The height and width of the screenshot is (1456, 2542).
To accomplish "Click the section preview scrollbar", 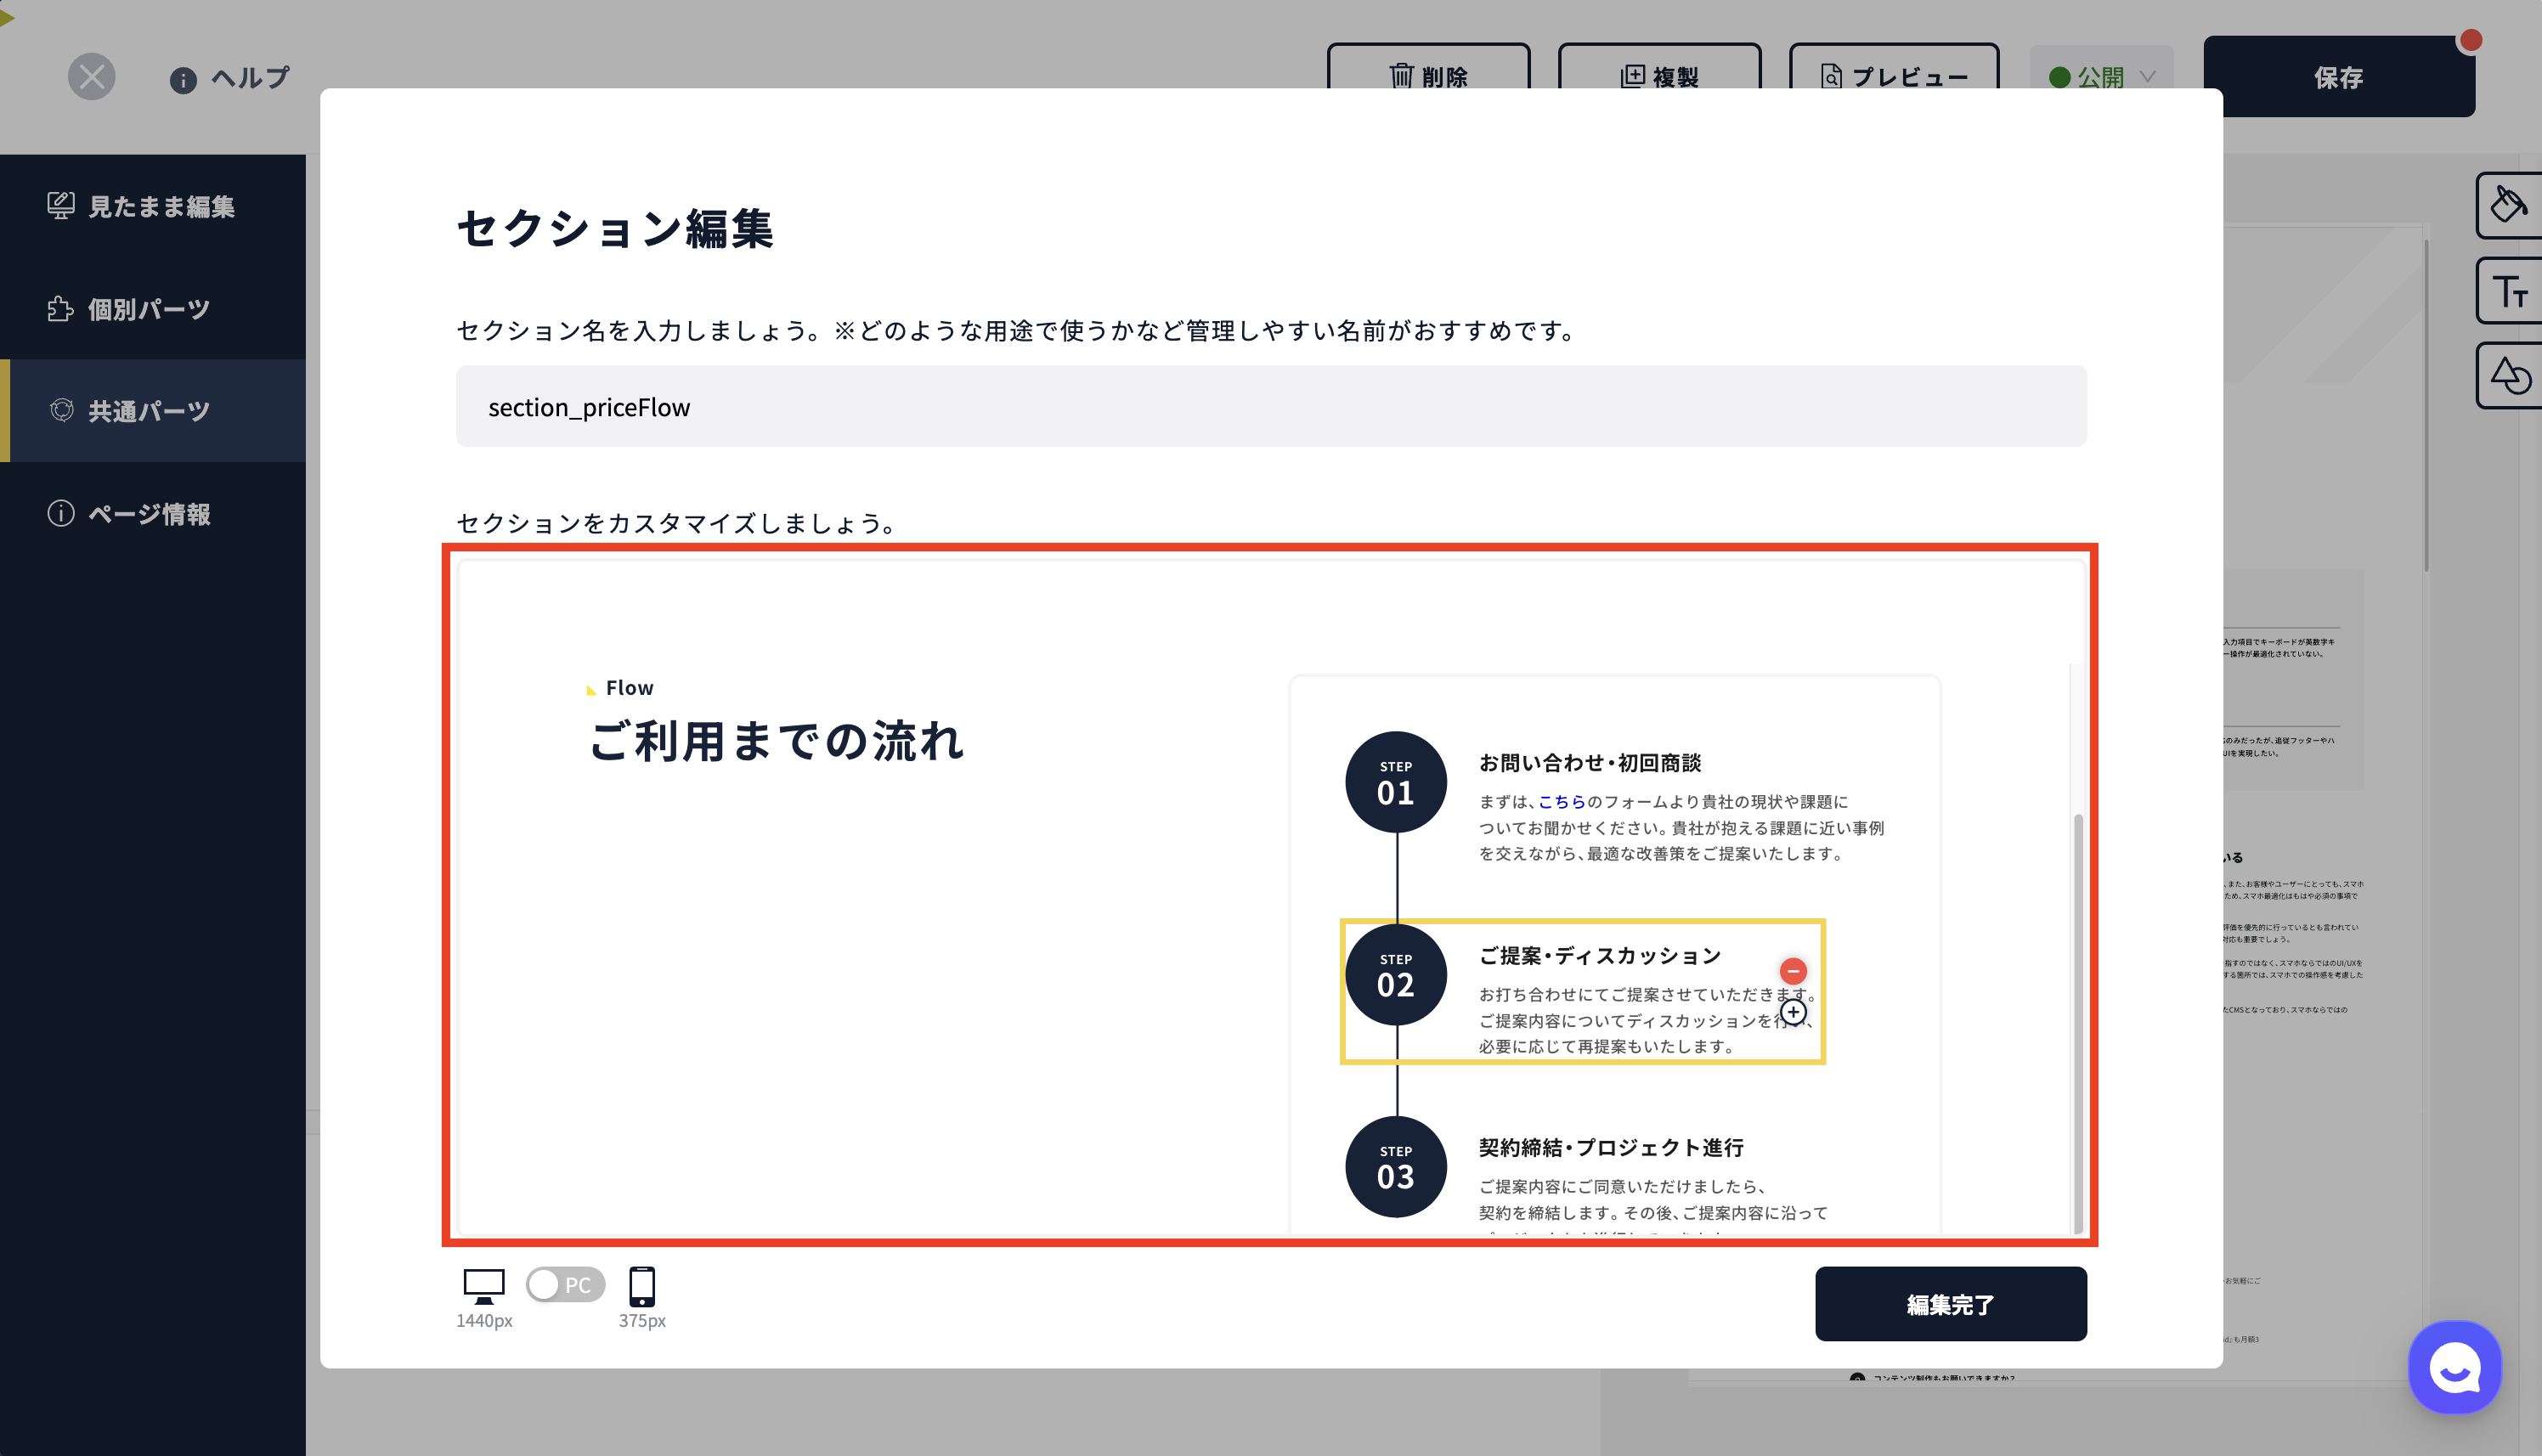I will coord(2078,1023).
